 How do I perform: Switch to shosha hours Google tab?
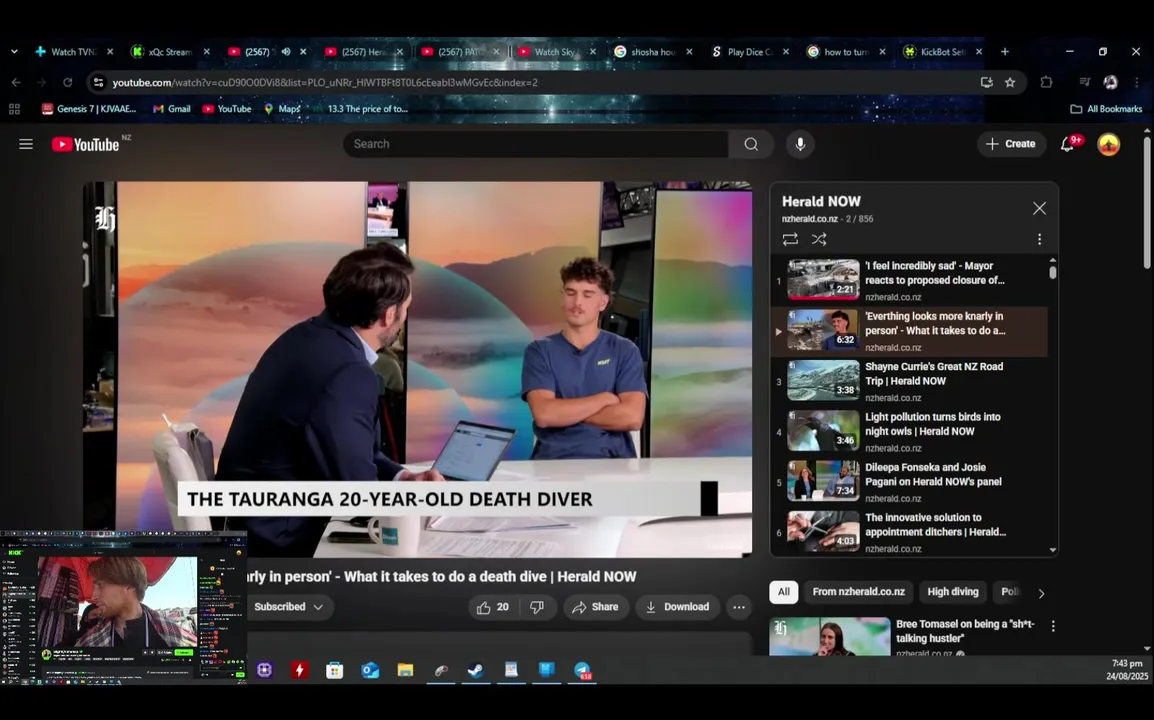(653, 52)
